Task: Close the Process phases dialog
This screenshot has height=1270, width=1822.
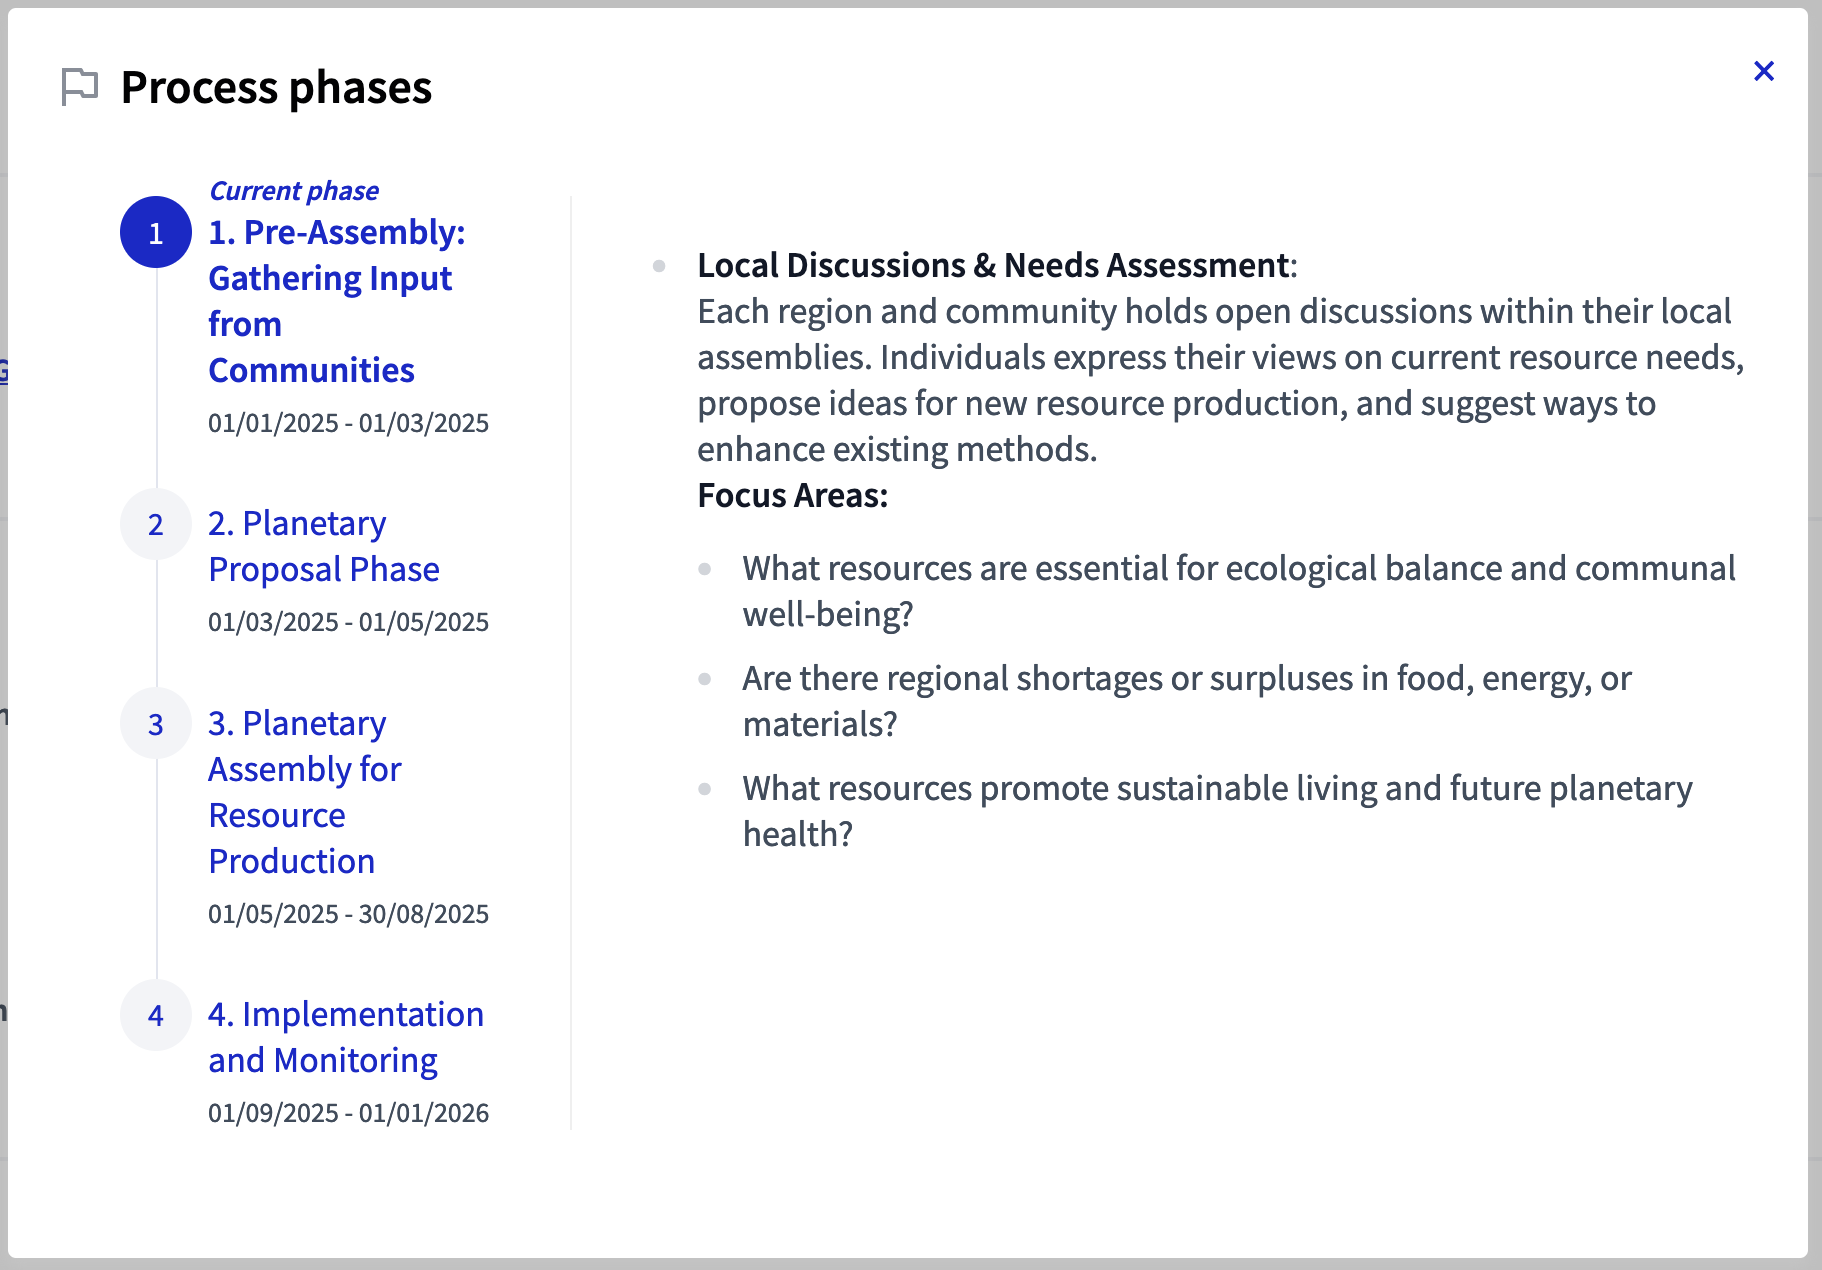Action: 1764,71
